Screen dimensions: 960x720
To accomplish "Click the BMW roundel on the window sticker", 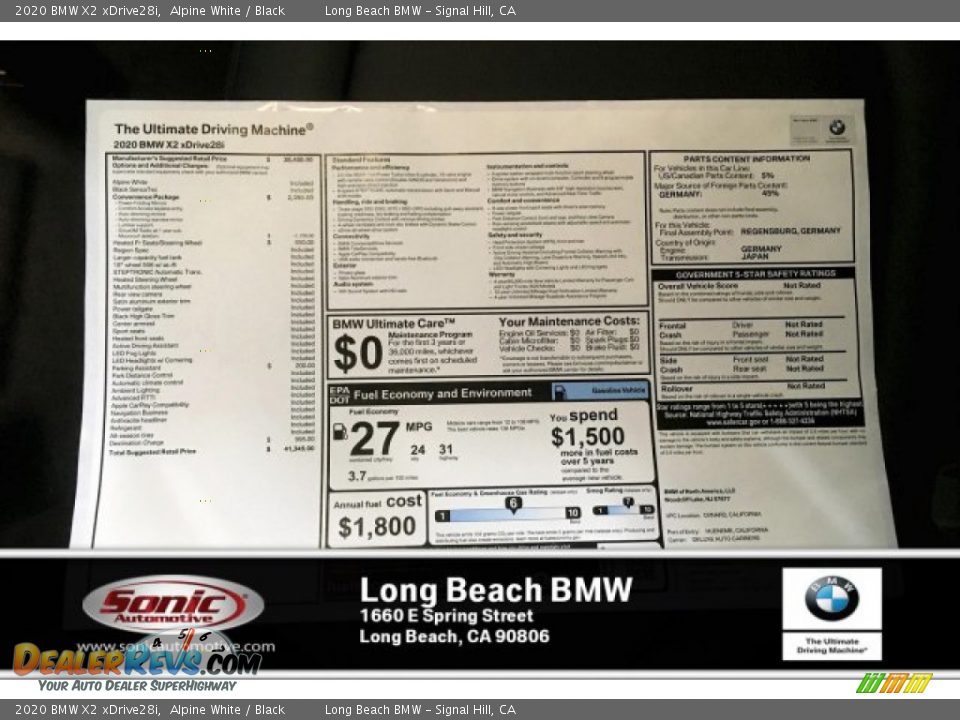I will [837, 127].
